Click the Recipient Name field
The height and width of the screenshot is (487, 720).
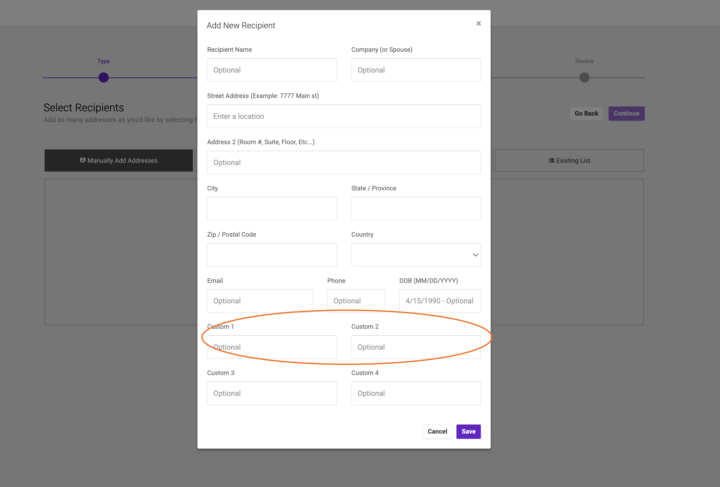tap(272, 70)
